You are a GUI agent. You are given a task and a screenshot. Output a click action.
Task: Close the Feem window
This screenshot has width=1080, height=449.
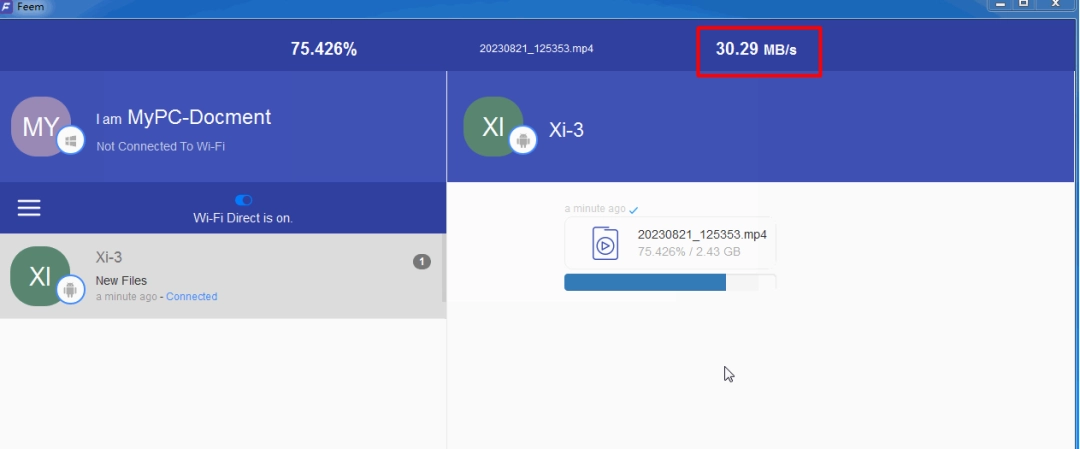click(x=1055, y=4)
